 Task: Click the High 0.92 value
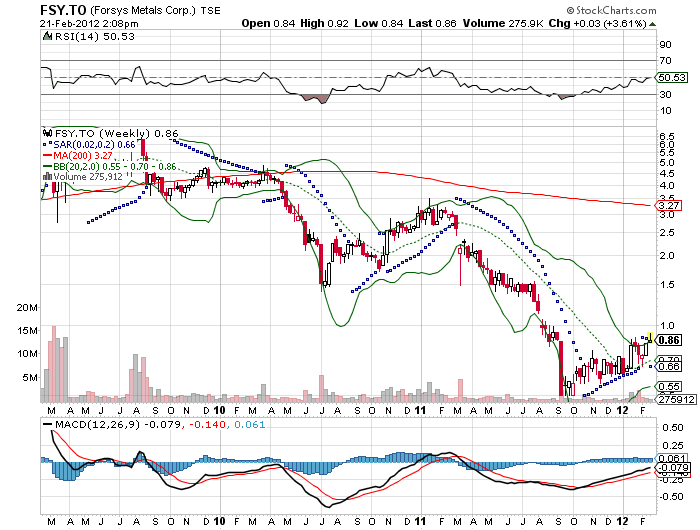(324, 23)
